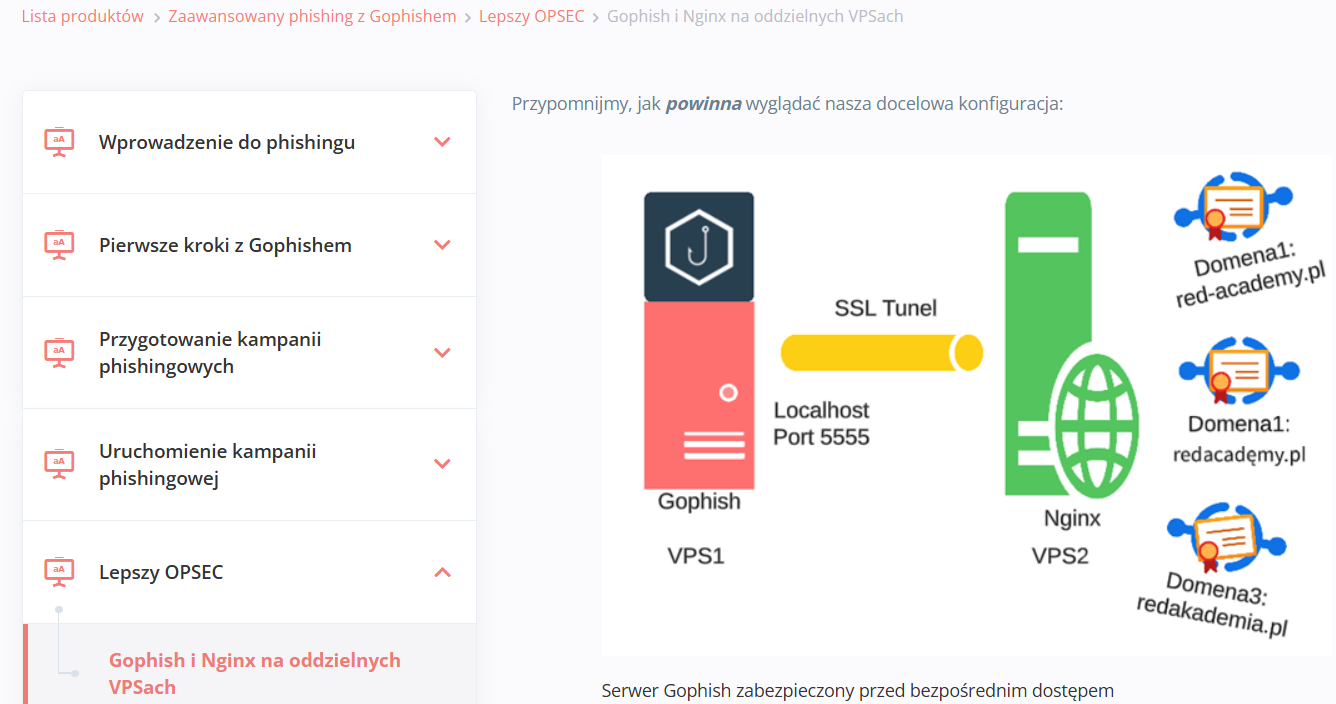Viewport: 1336px width, 704px height.
Task: Select Gophish i Nginx na oddzielnych VPSach lesson
Action: tap(254, 673)
